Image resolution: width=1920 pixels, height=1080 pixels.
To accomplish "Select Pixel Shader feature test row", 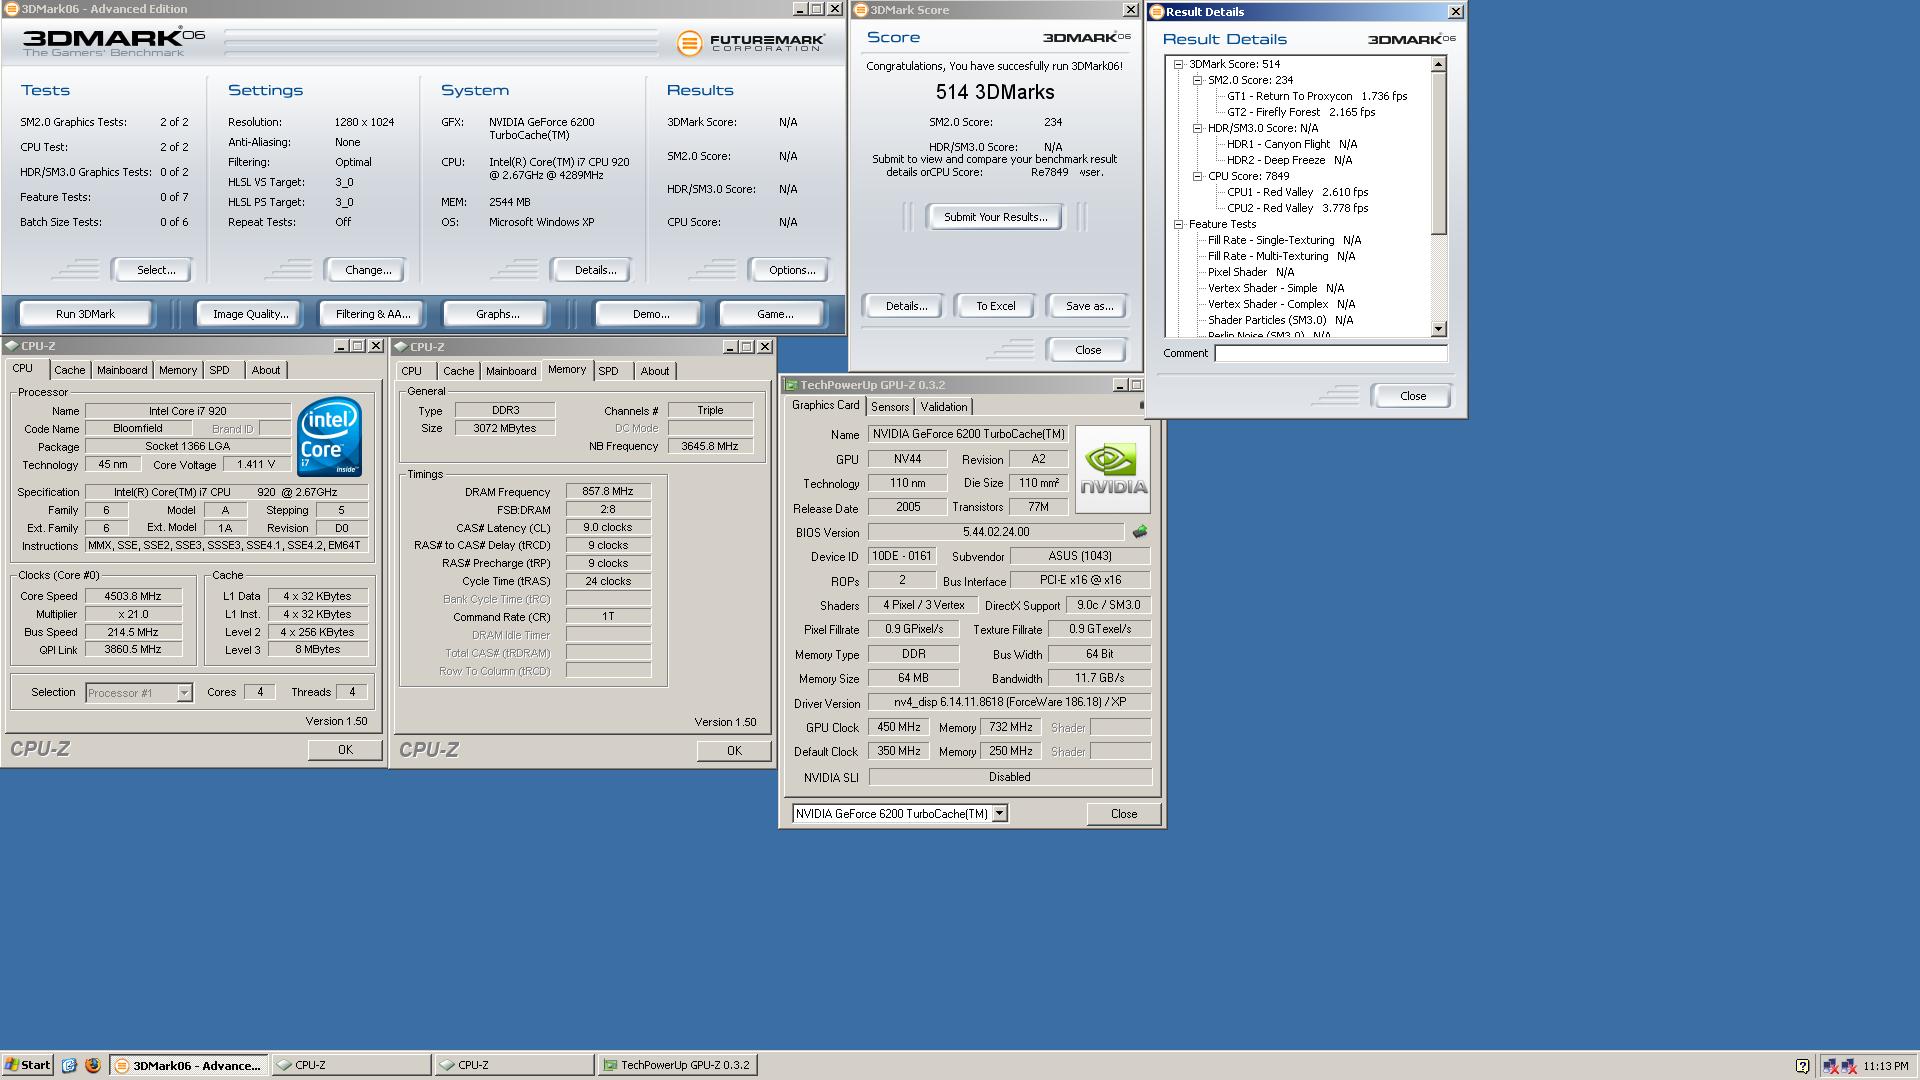I will 1251,272.
